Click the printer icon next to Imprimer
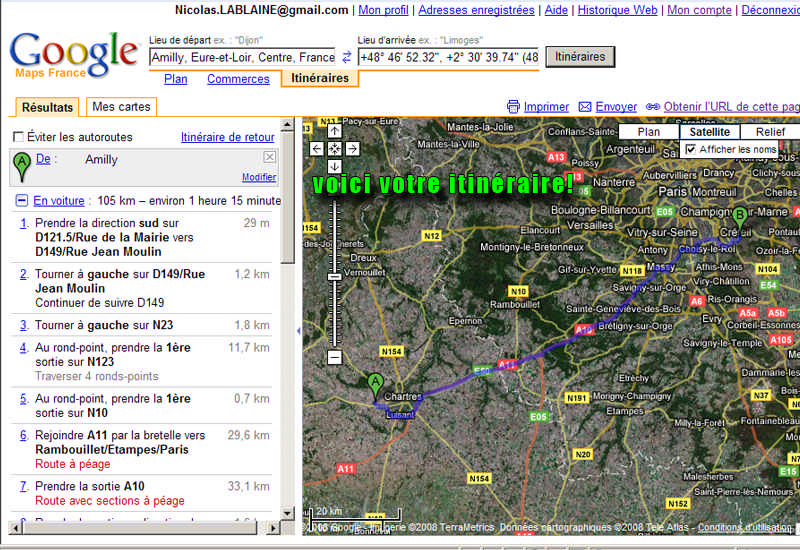 (513, 107)
